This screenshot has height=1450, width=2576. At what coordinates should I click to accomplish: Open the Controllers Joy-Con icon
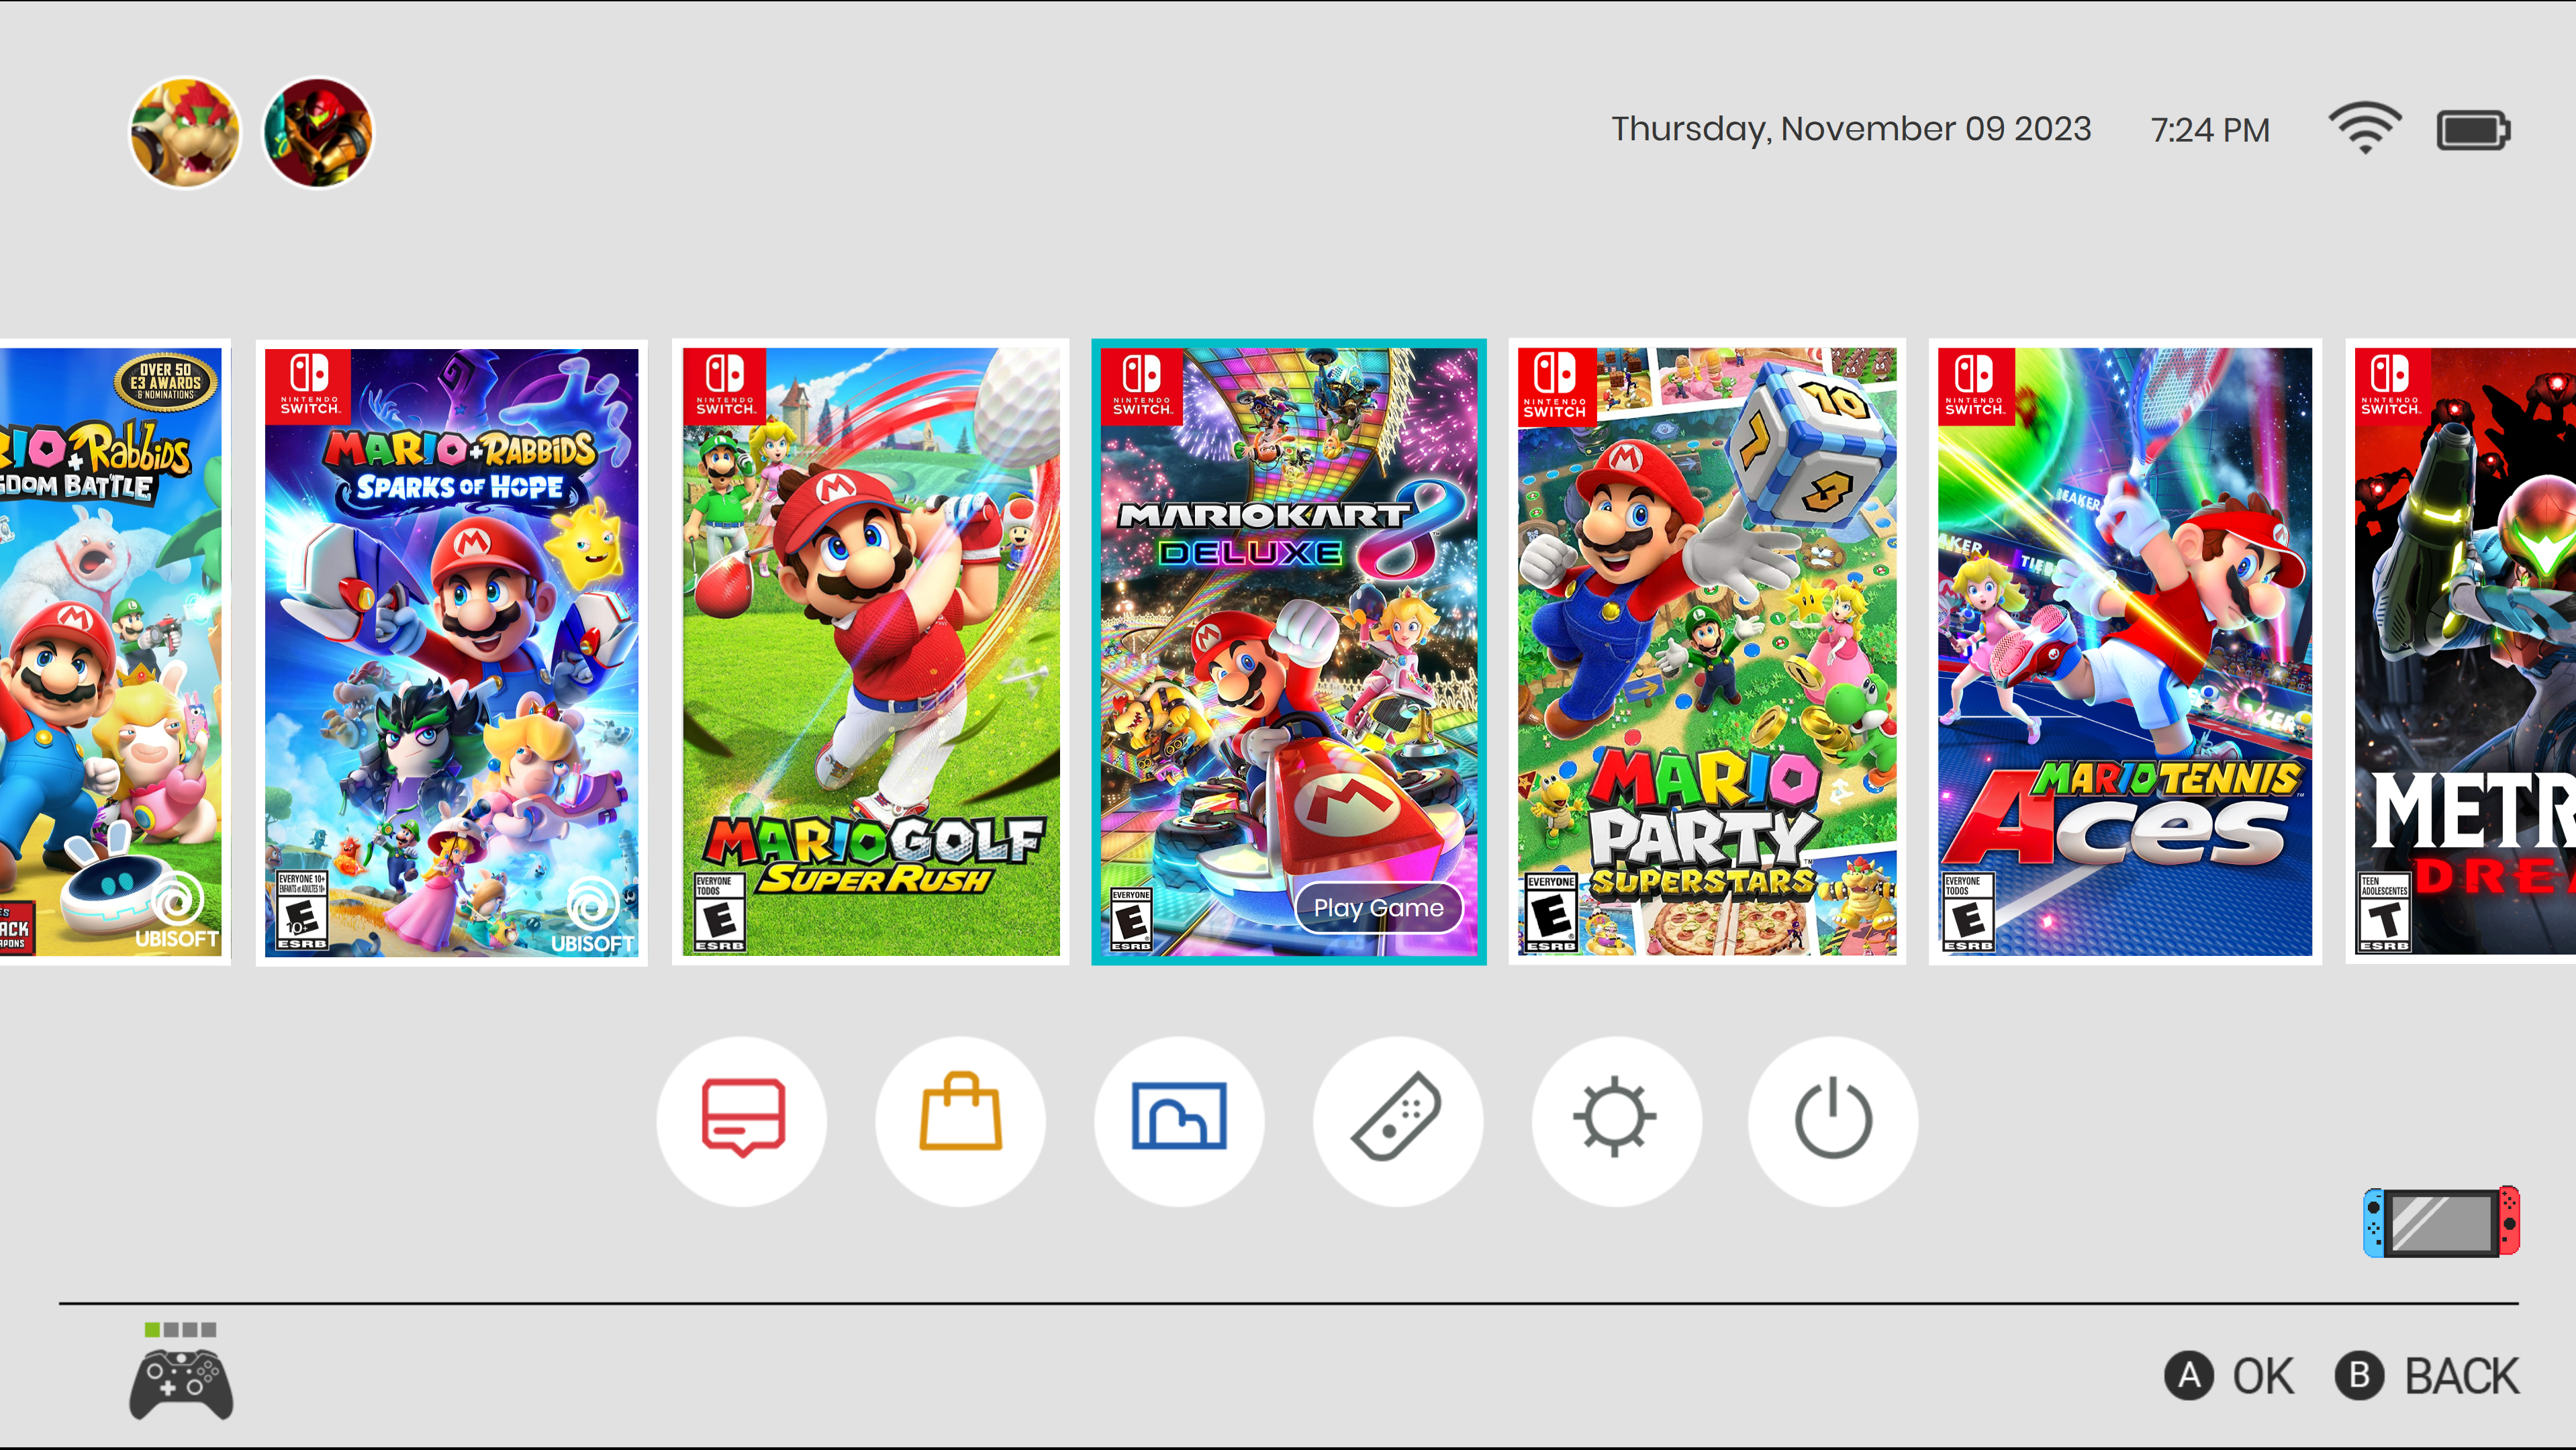click(x=1397, y=1121)
